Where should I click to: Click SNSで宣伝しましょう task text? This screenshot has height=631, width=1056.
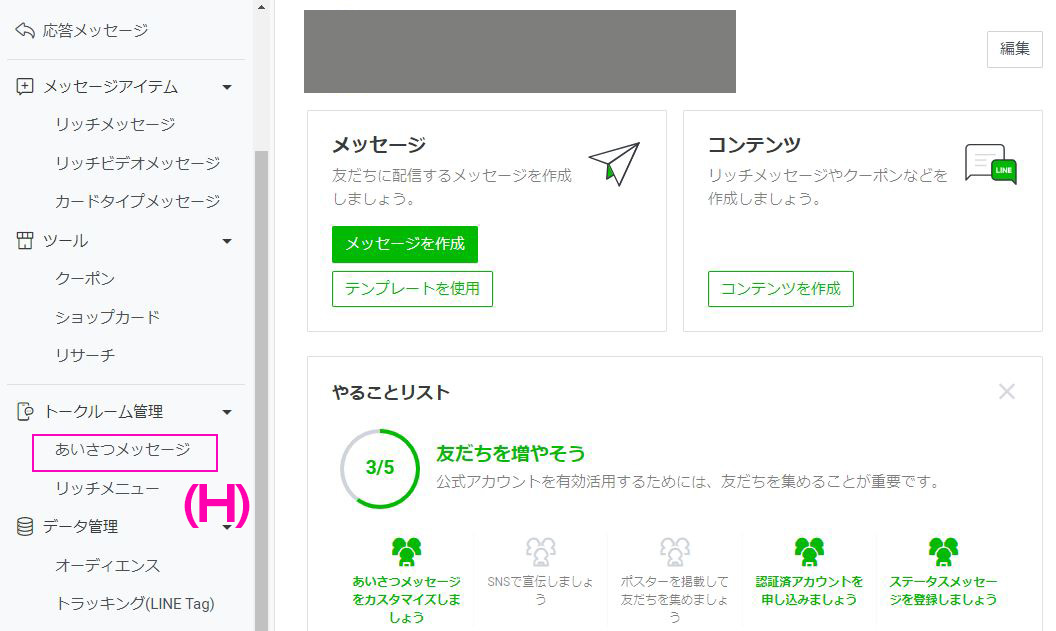541,591
